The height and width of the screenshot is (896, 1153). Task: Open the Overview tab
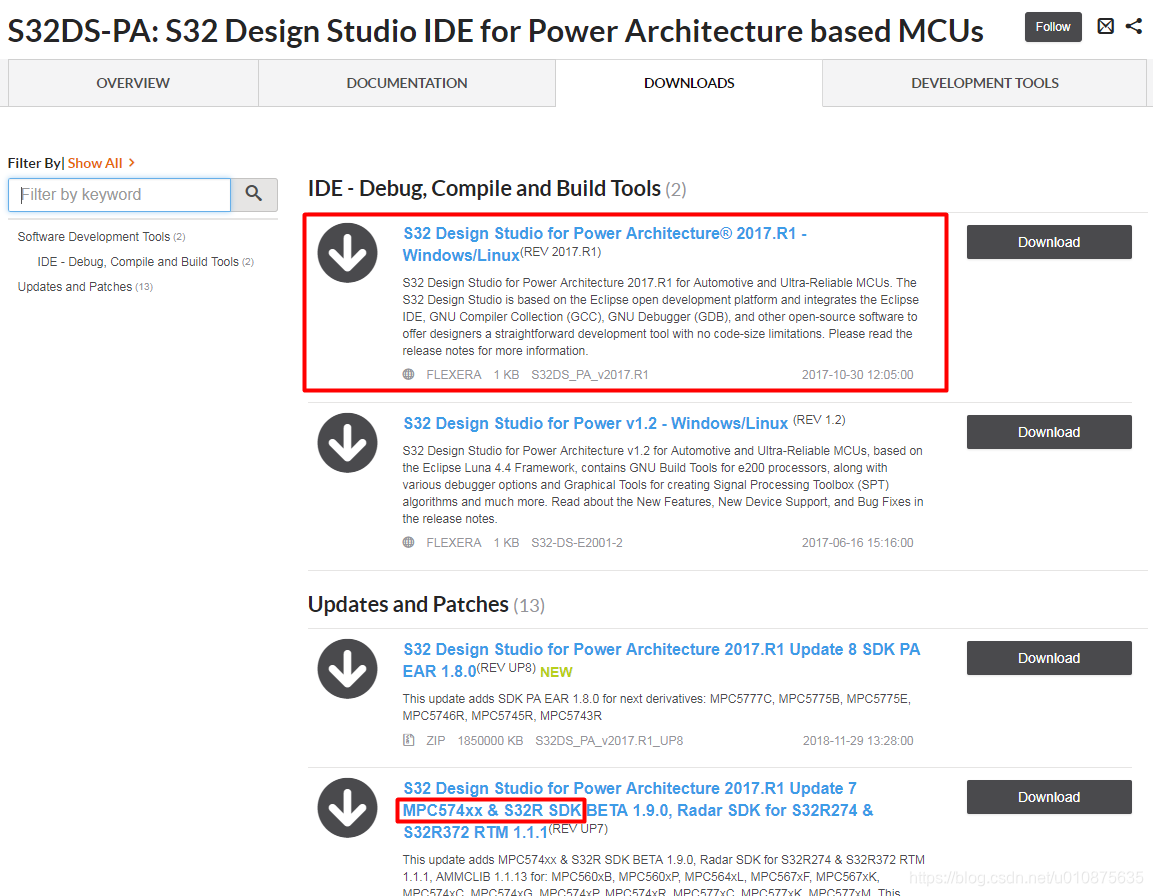[133, 83]
